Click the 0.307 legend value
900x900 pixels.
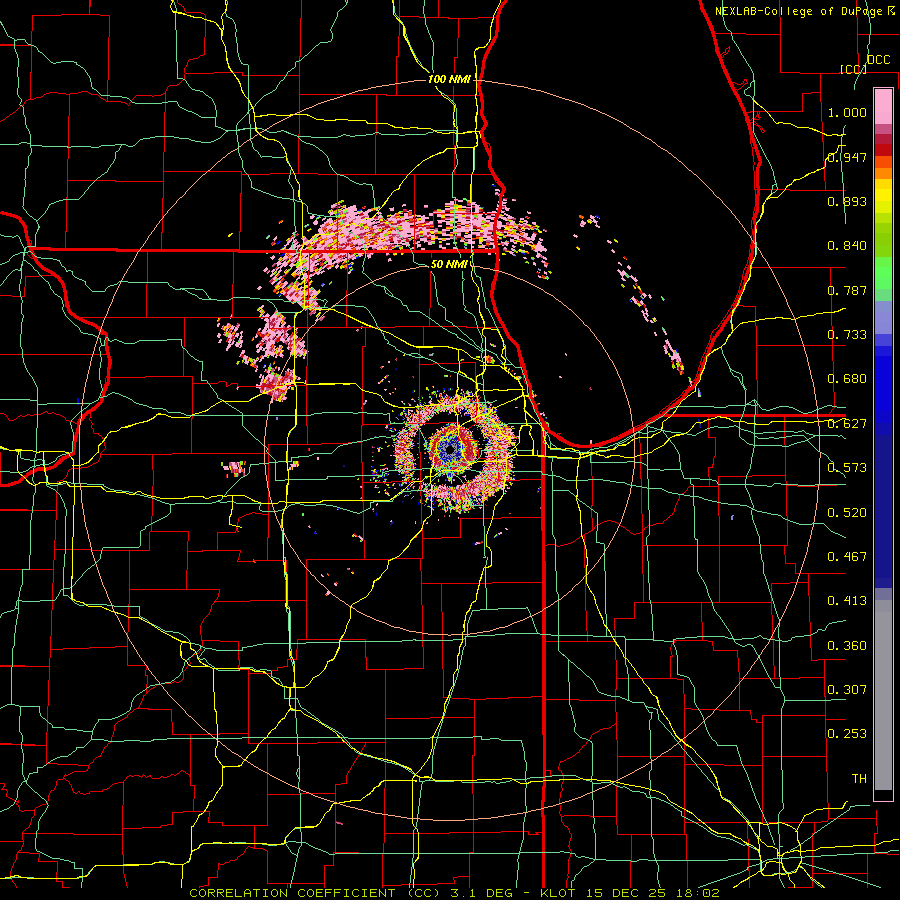[847, 690]
